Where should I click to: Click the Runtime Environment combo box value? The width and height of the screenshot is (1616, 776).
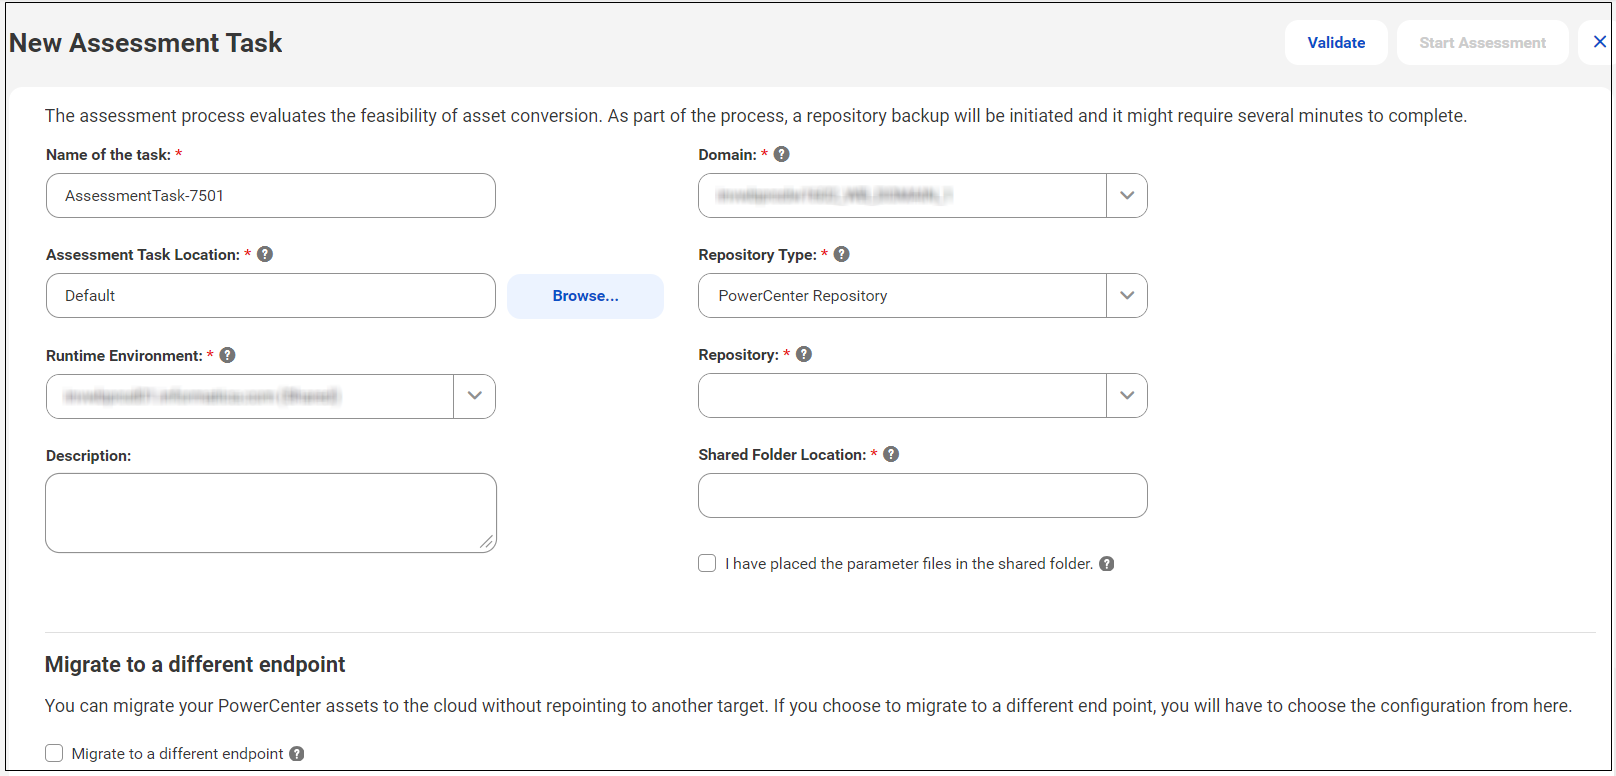coord(250,397)
